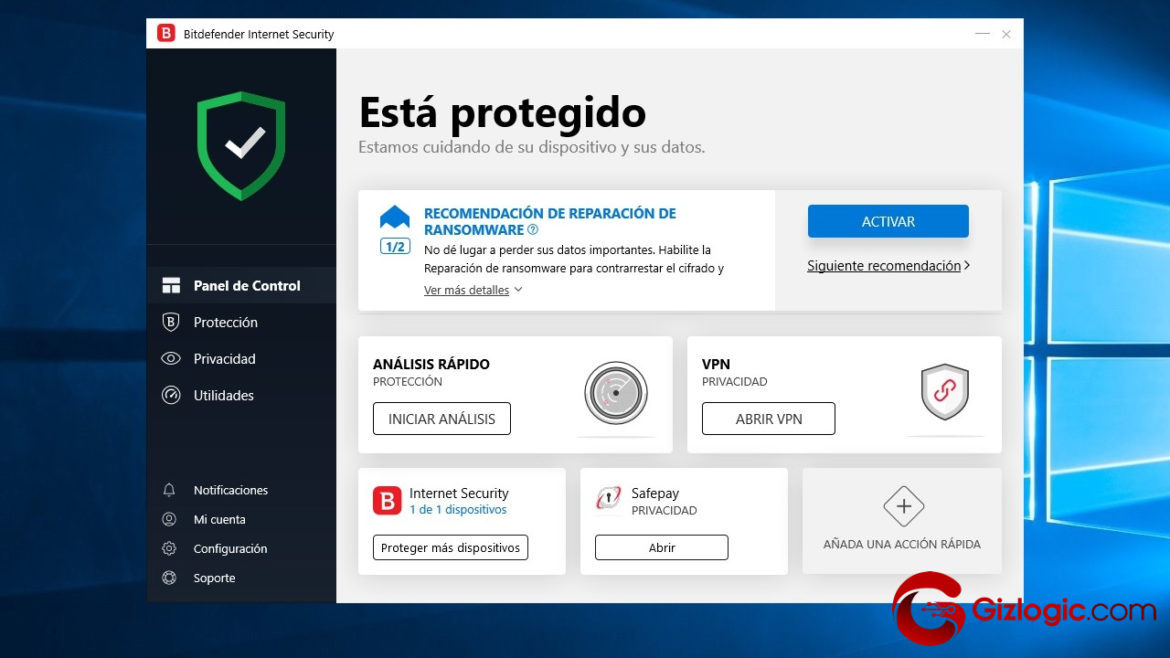Click the Quick Scan radar icon
This screenshot has height=658, width=1170.
[616, 393]
